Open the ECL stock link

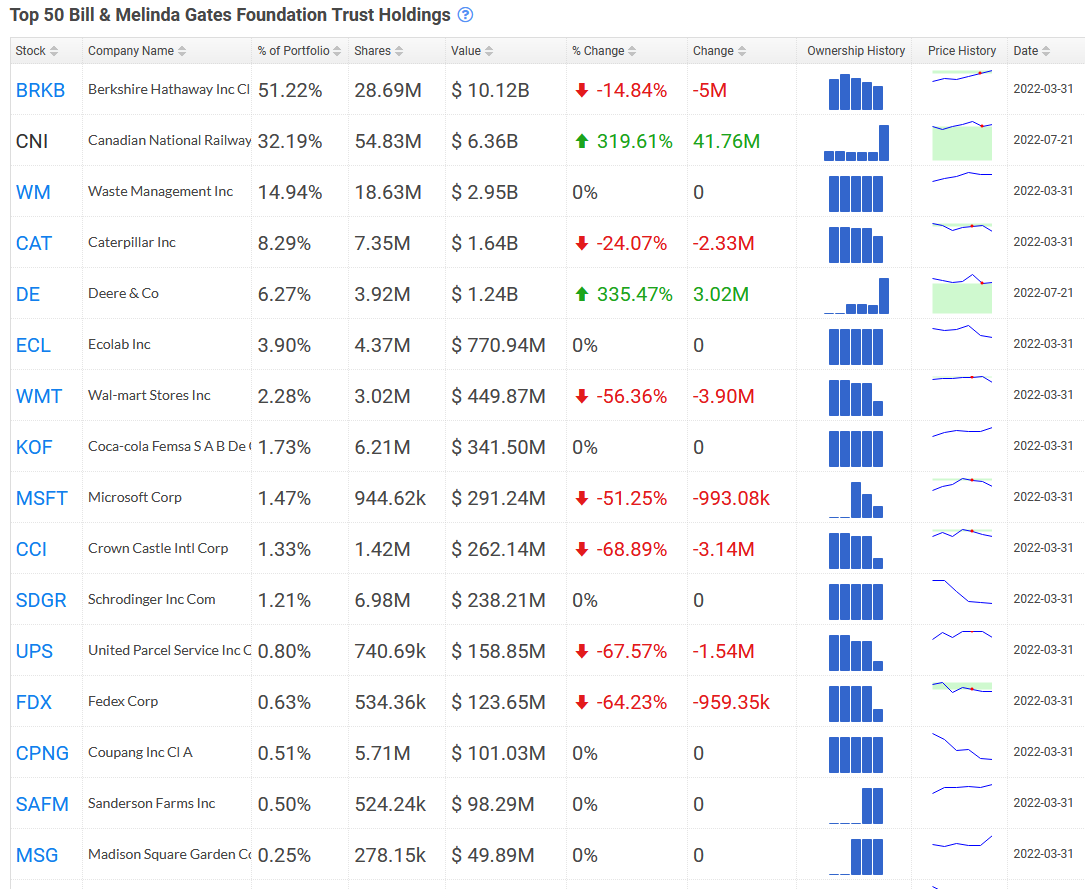(33, 345)
